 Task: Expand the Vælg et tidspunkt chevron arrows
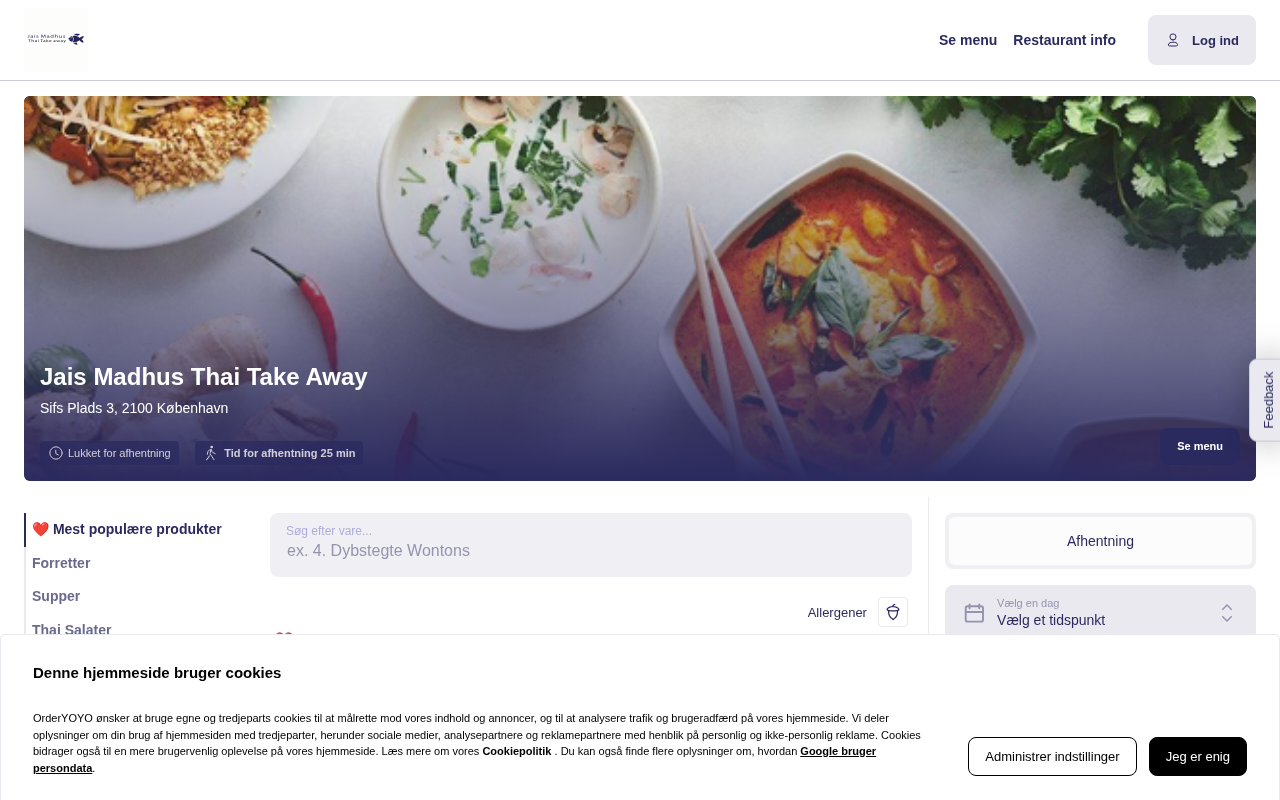[1227, 613]
